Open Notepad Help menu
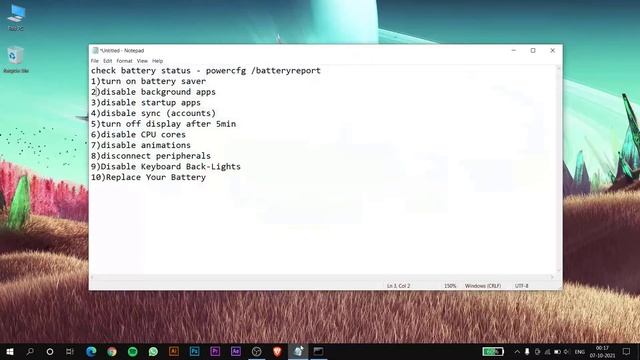 [158, 61]
